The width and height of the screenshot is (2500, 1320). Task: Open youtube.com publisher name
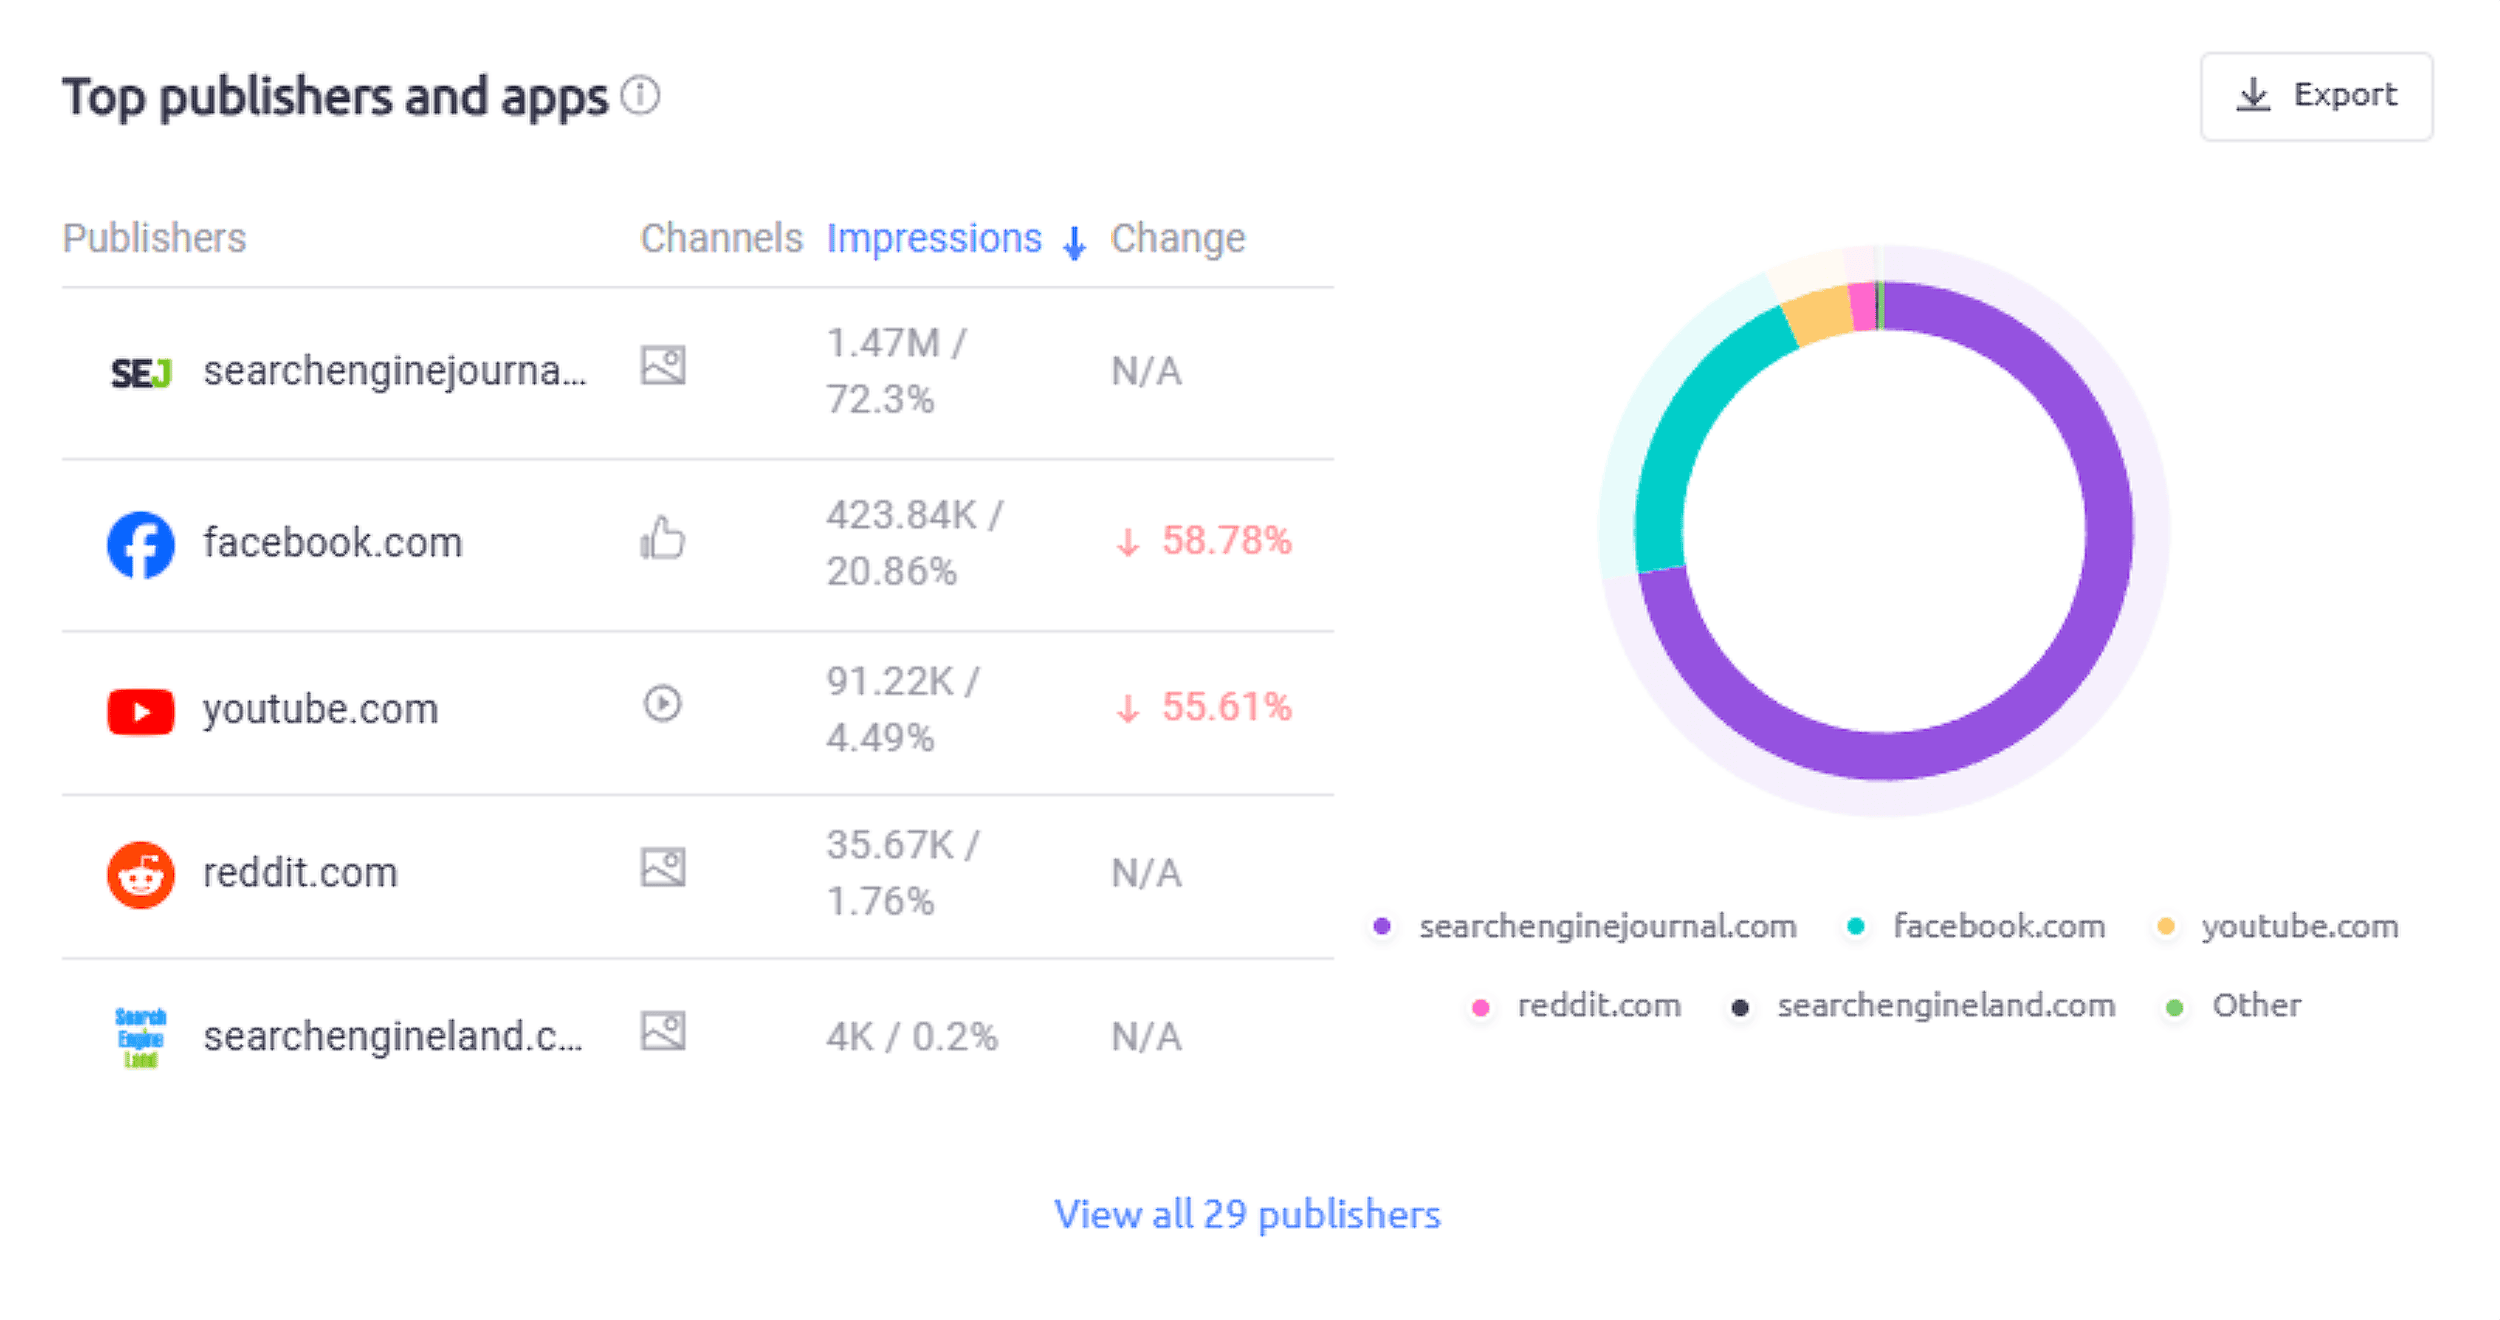(x=321, y=710)
